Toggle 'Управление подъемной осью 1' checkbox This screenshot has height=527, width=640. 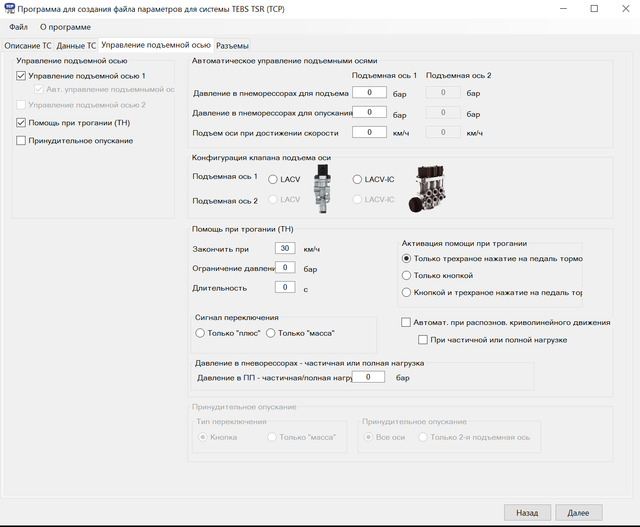click(x=22, y=76)
